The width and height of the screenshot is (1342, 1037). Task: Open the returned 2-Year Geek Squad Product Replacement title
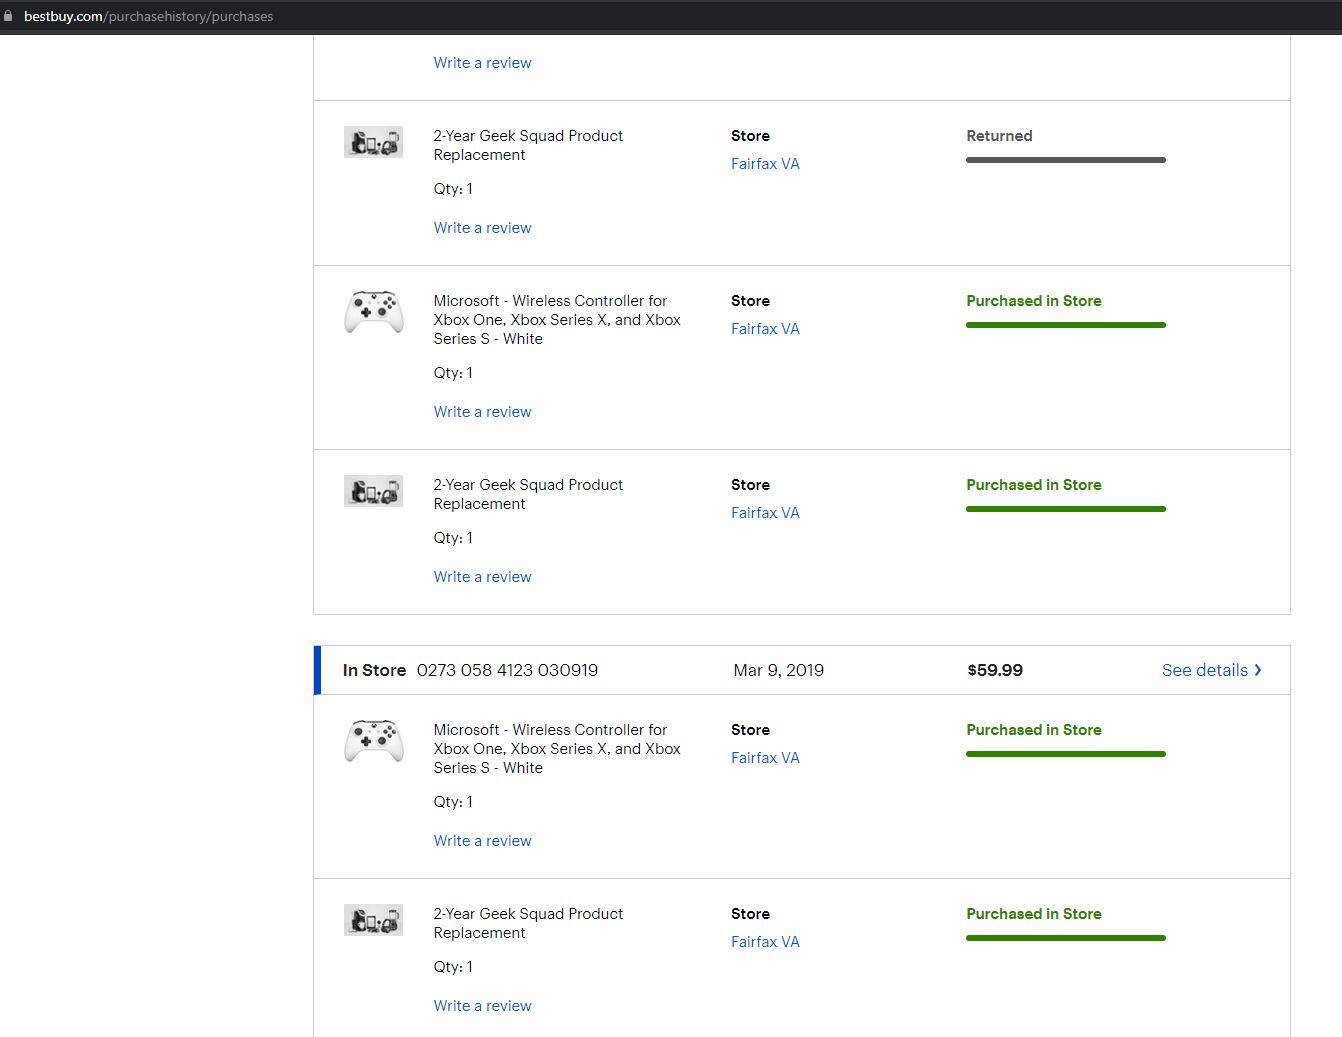tap(527, 145)
